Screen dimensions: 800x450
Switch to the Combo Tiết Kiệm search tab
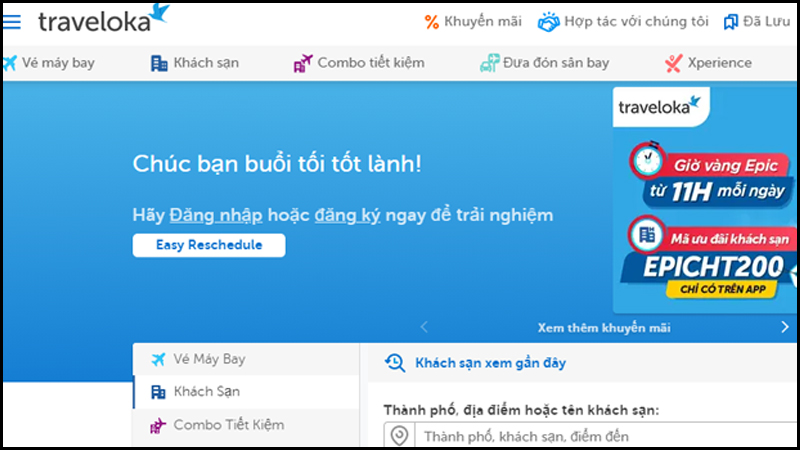(x=246, y=425)
